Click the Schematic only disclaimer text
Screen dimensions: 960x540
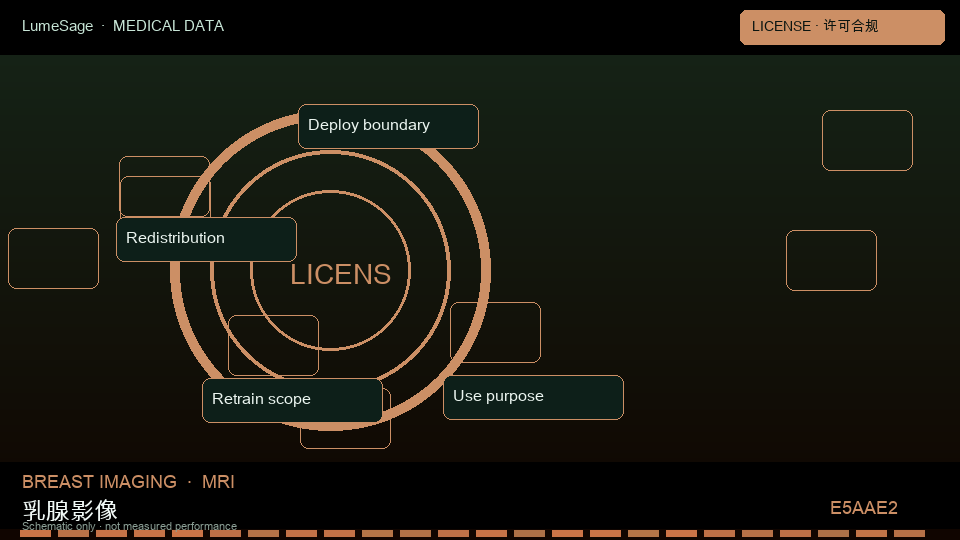pyautogui.click(x=129, y=526)
